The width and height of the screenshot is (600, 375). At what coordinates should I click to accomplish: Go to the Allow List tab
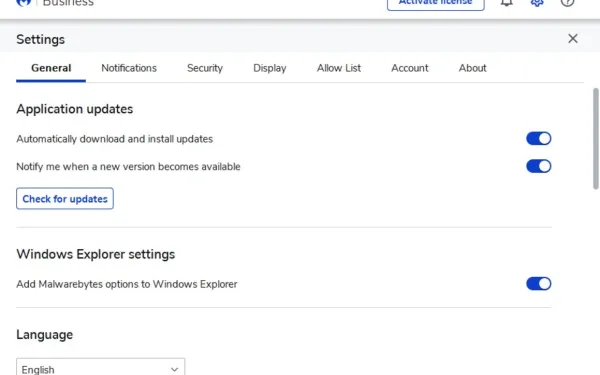click(x=339, y=68)
